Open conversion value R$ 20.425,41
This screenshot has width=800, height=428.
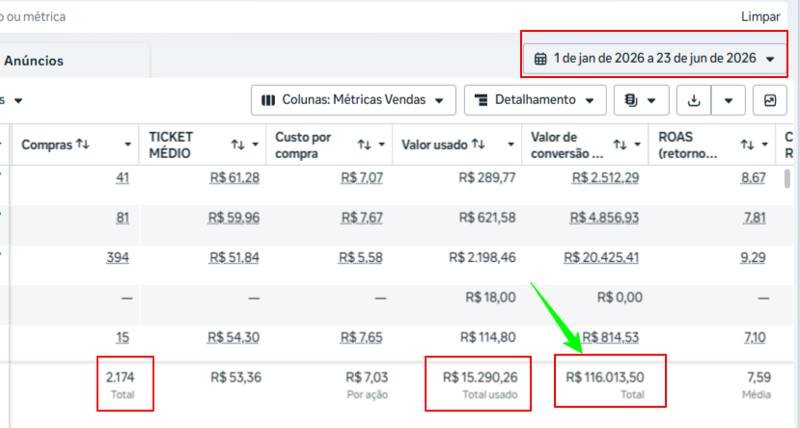pyautogui.click(x=602, y=258)
